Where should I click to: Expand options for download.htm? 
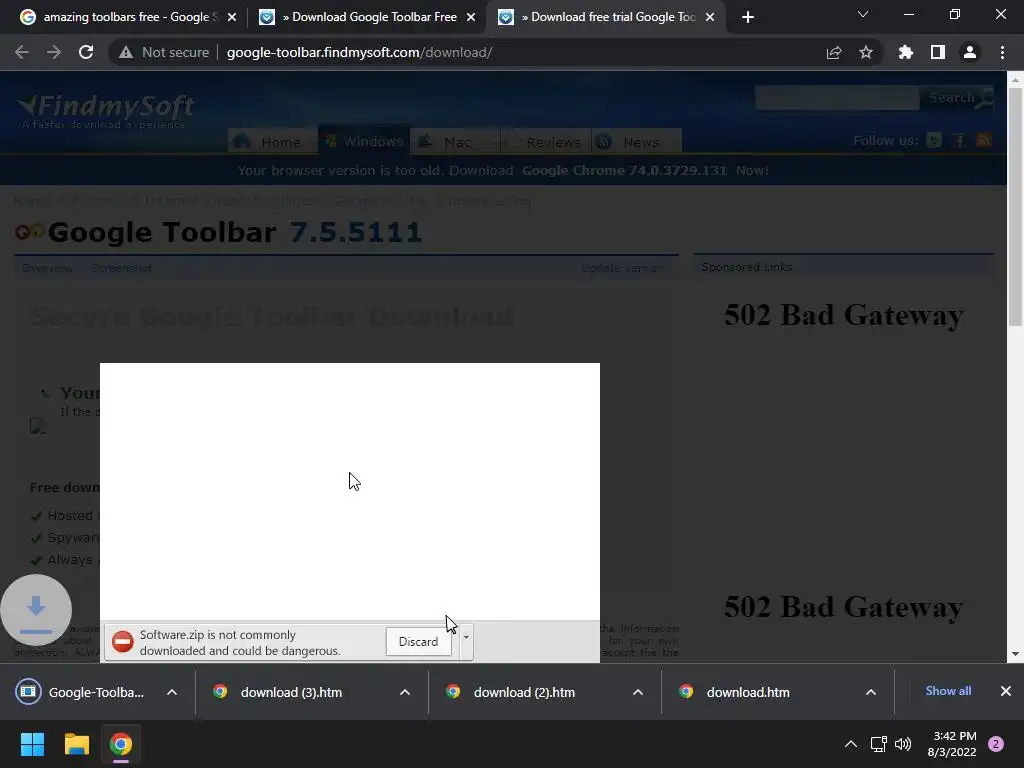871,692
